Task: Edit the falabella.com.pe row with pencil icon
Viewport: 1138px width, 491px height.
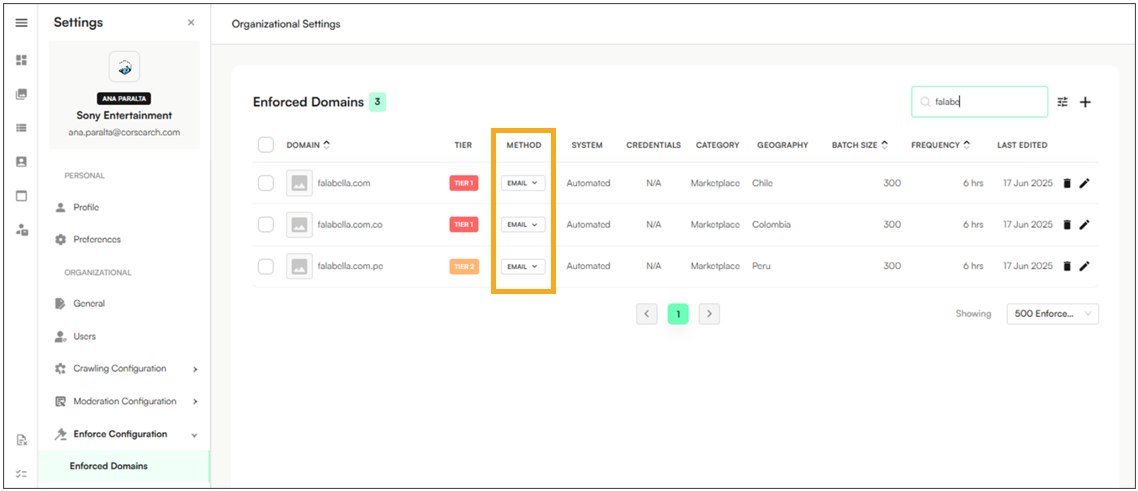Action: (x=1084, y=266)
